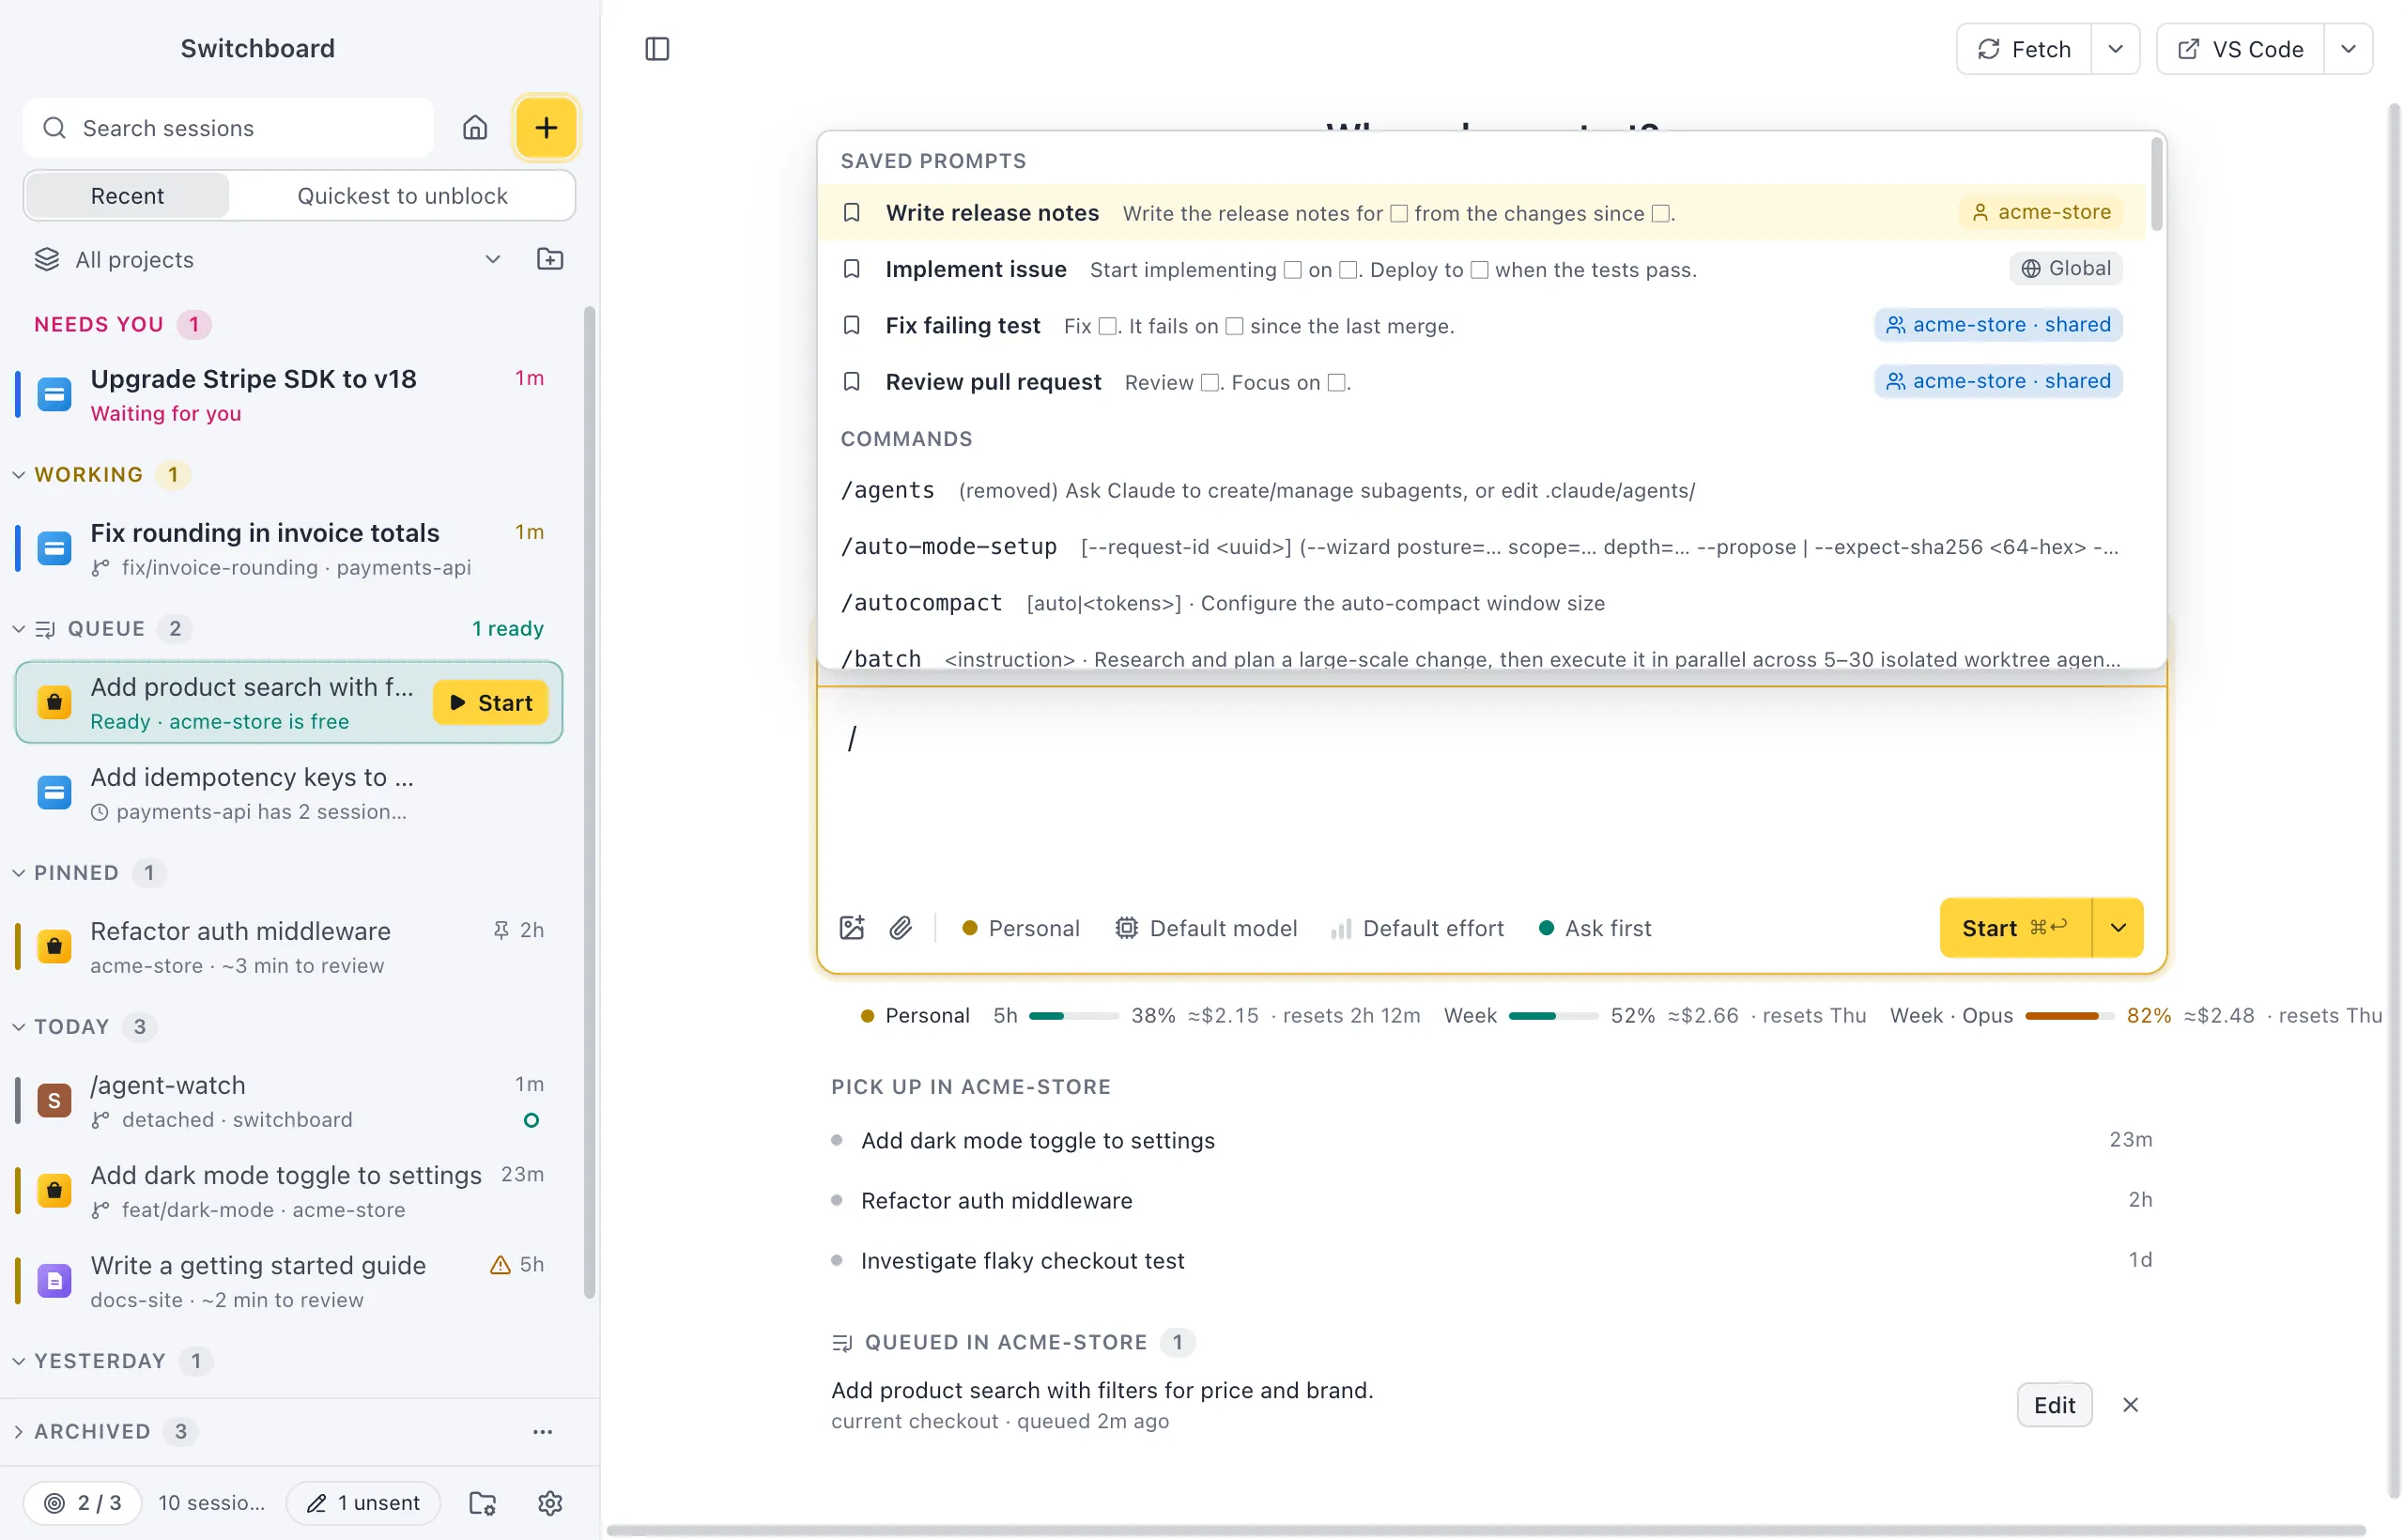2404x1540 pixels.
Task: Choose the /agents command
Action: pos(1482,490)
